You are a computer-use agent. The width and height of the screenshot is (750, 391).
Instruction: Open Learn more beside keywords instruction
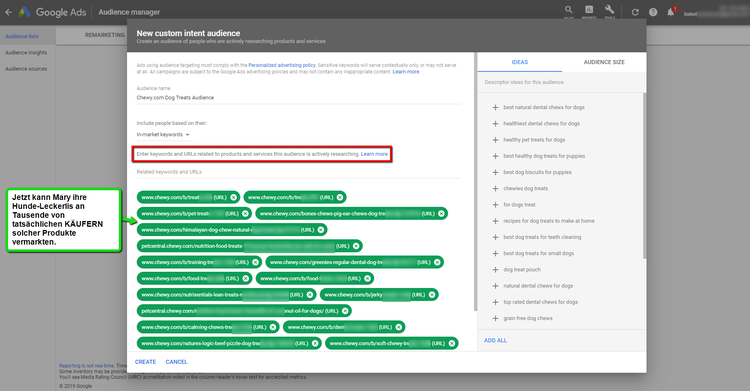coord(374,154)
